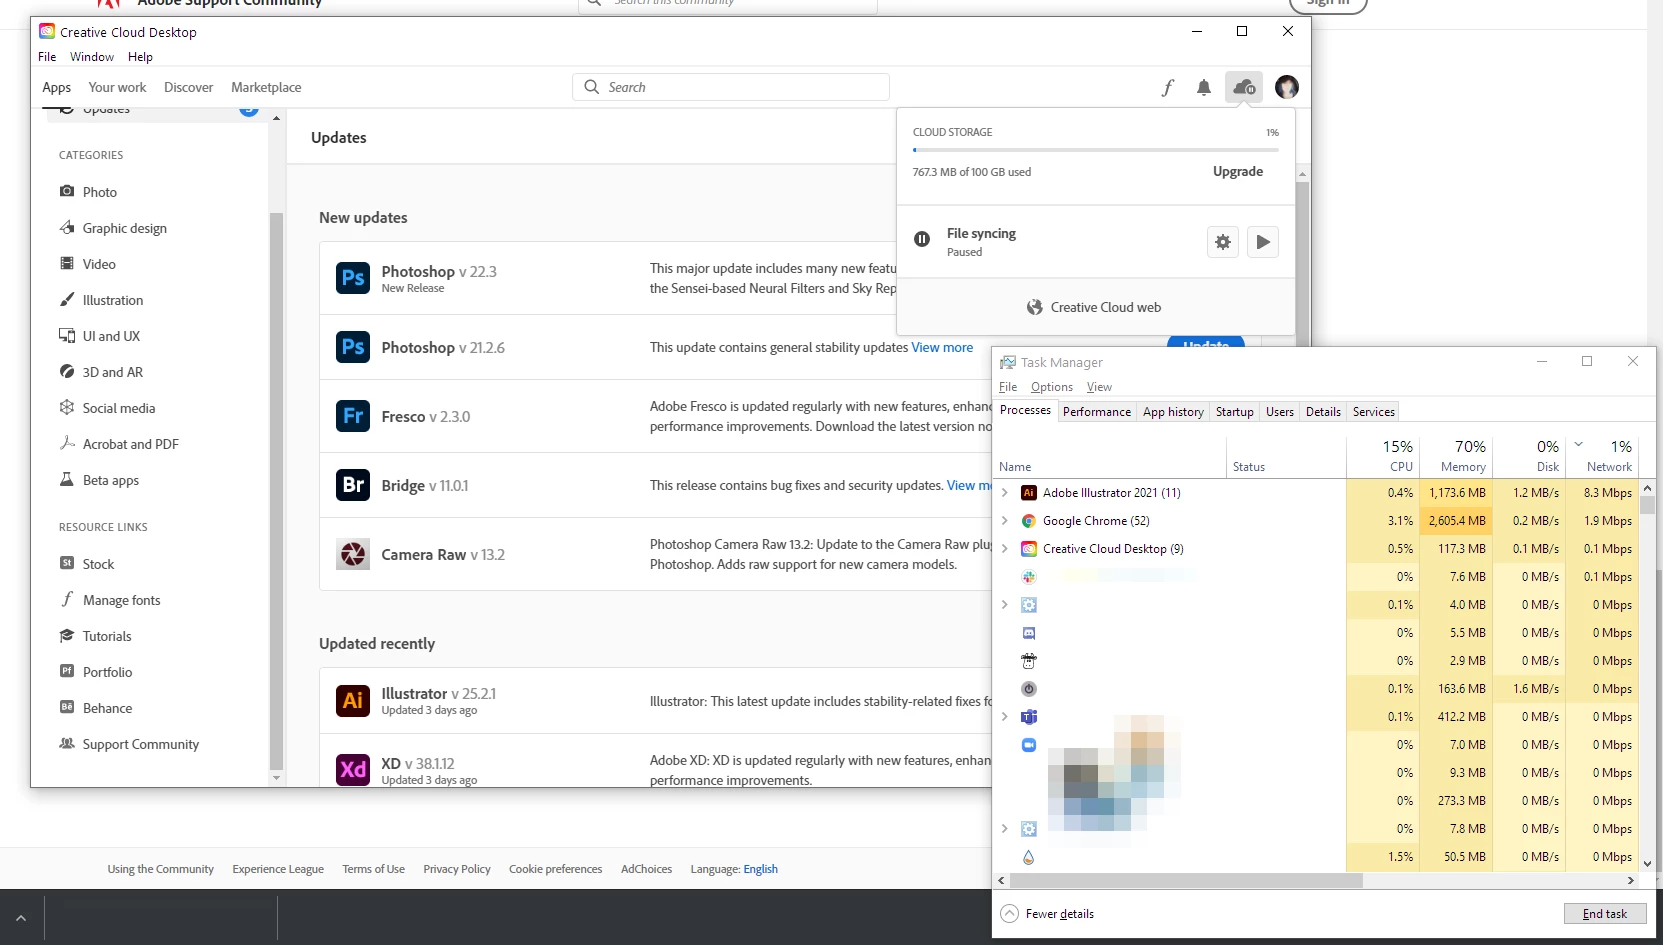Open the Beta apps category
The width and height of the screenshot is (1663, 945).
99,480
